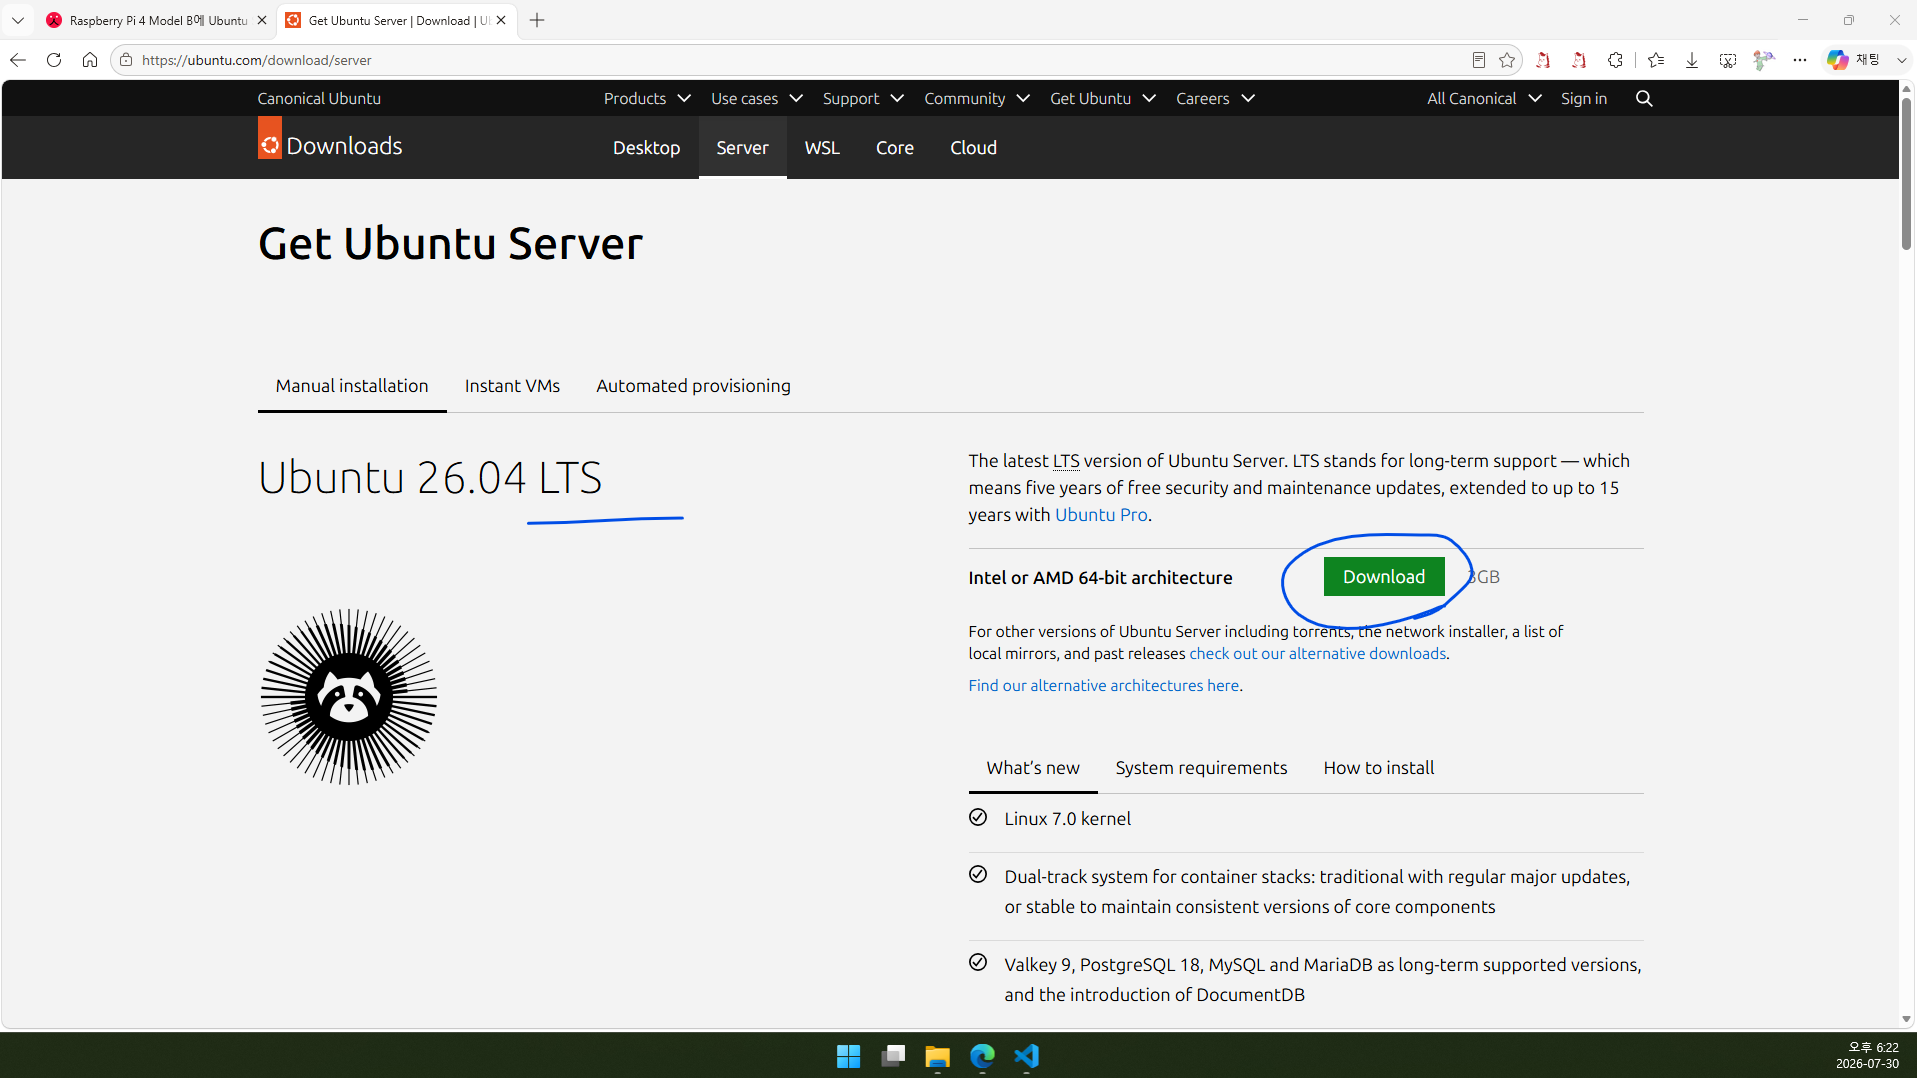This screenshot has width=1917, height=1078.
Task: Open Windows Start menu
Action: 848,1056
